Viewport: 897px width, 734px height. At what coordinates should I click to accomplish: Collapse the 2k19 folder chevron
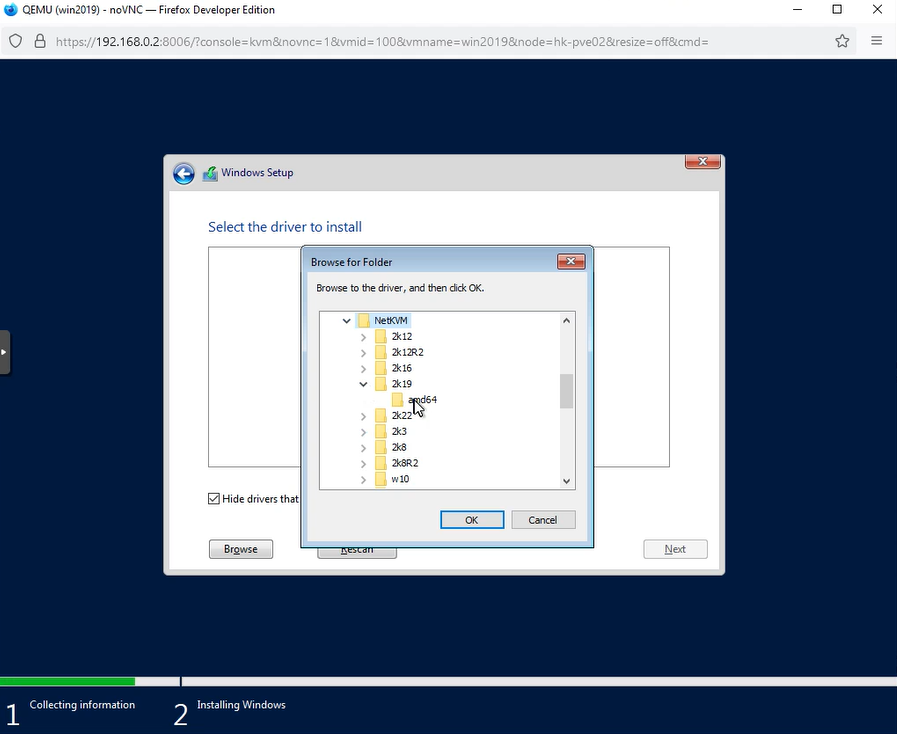(363, 384)
